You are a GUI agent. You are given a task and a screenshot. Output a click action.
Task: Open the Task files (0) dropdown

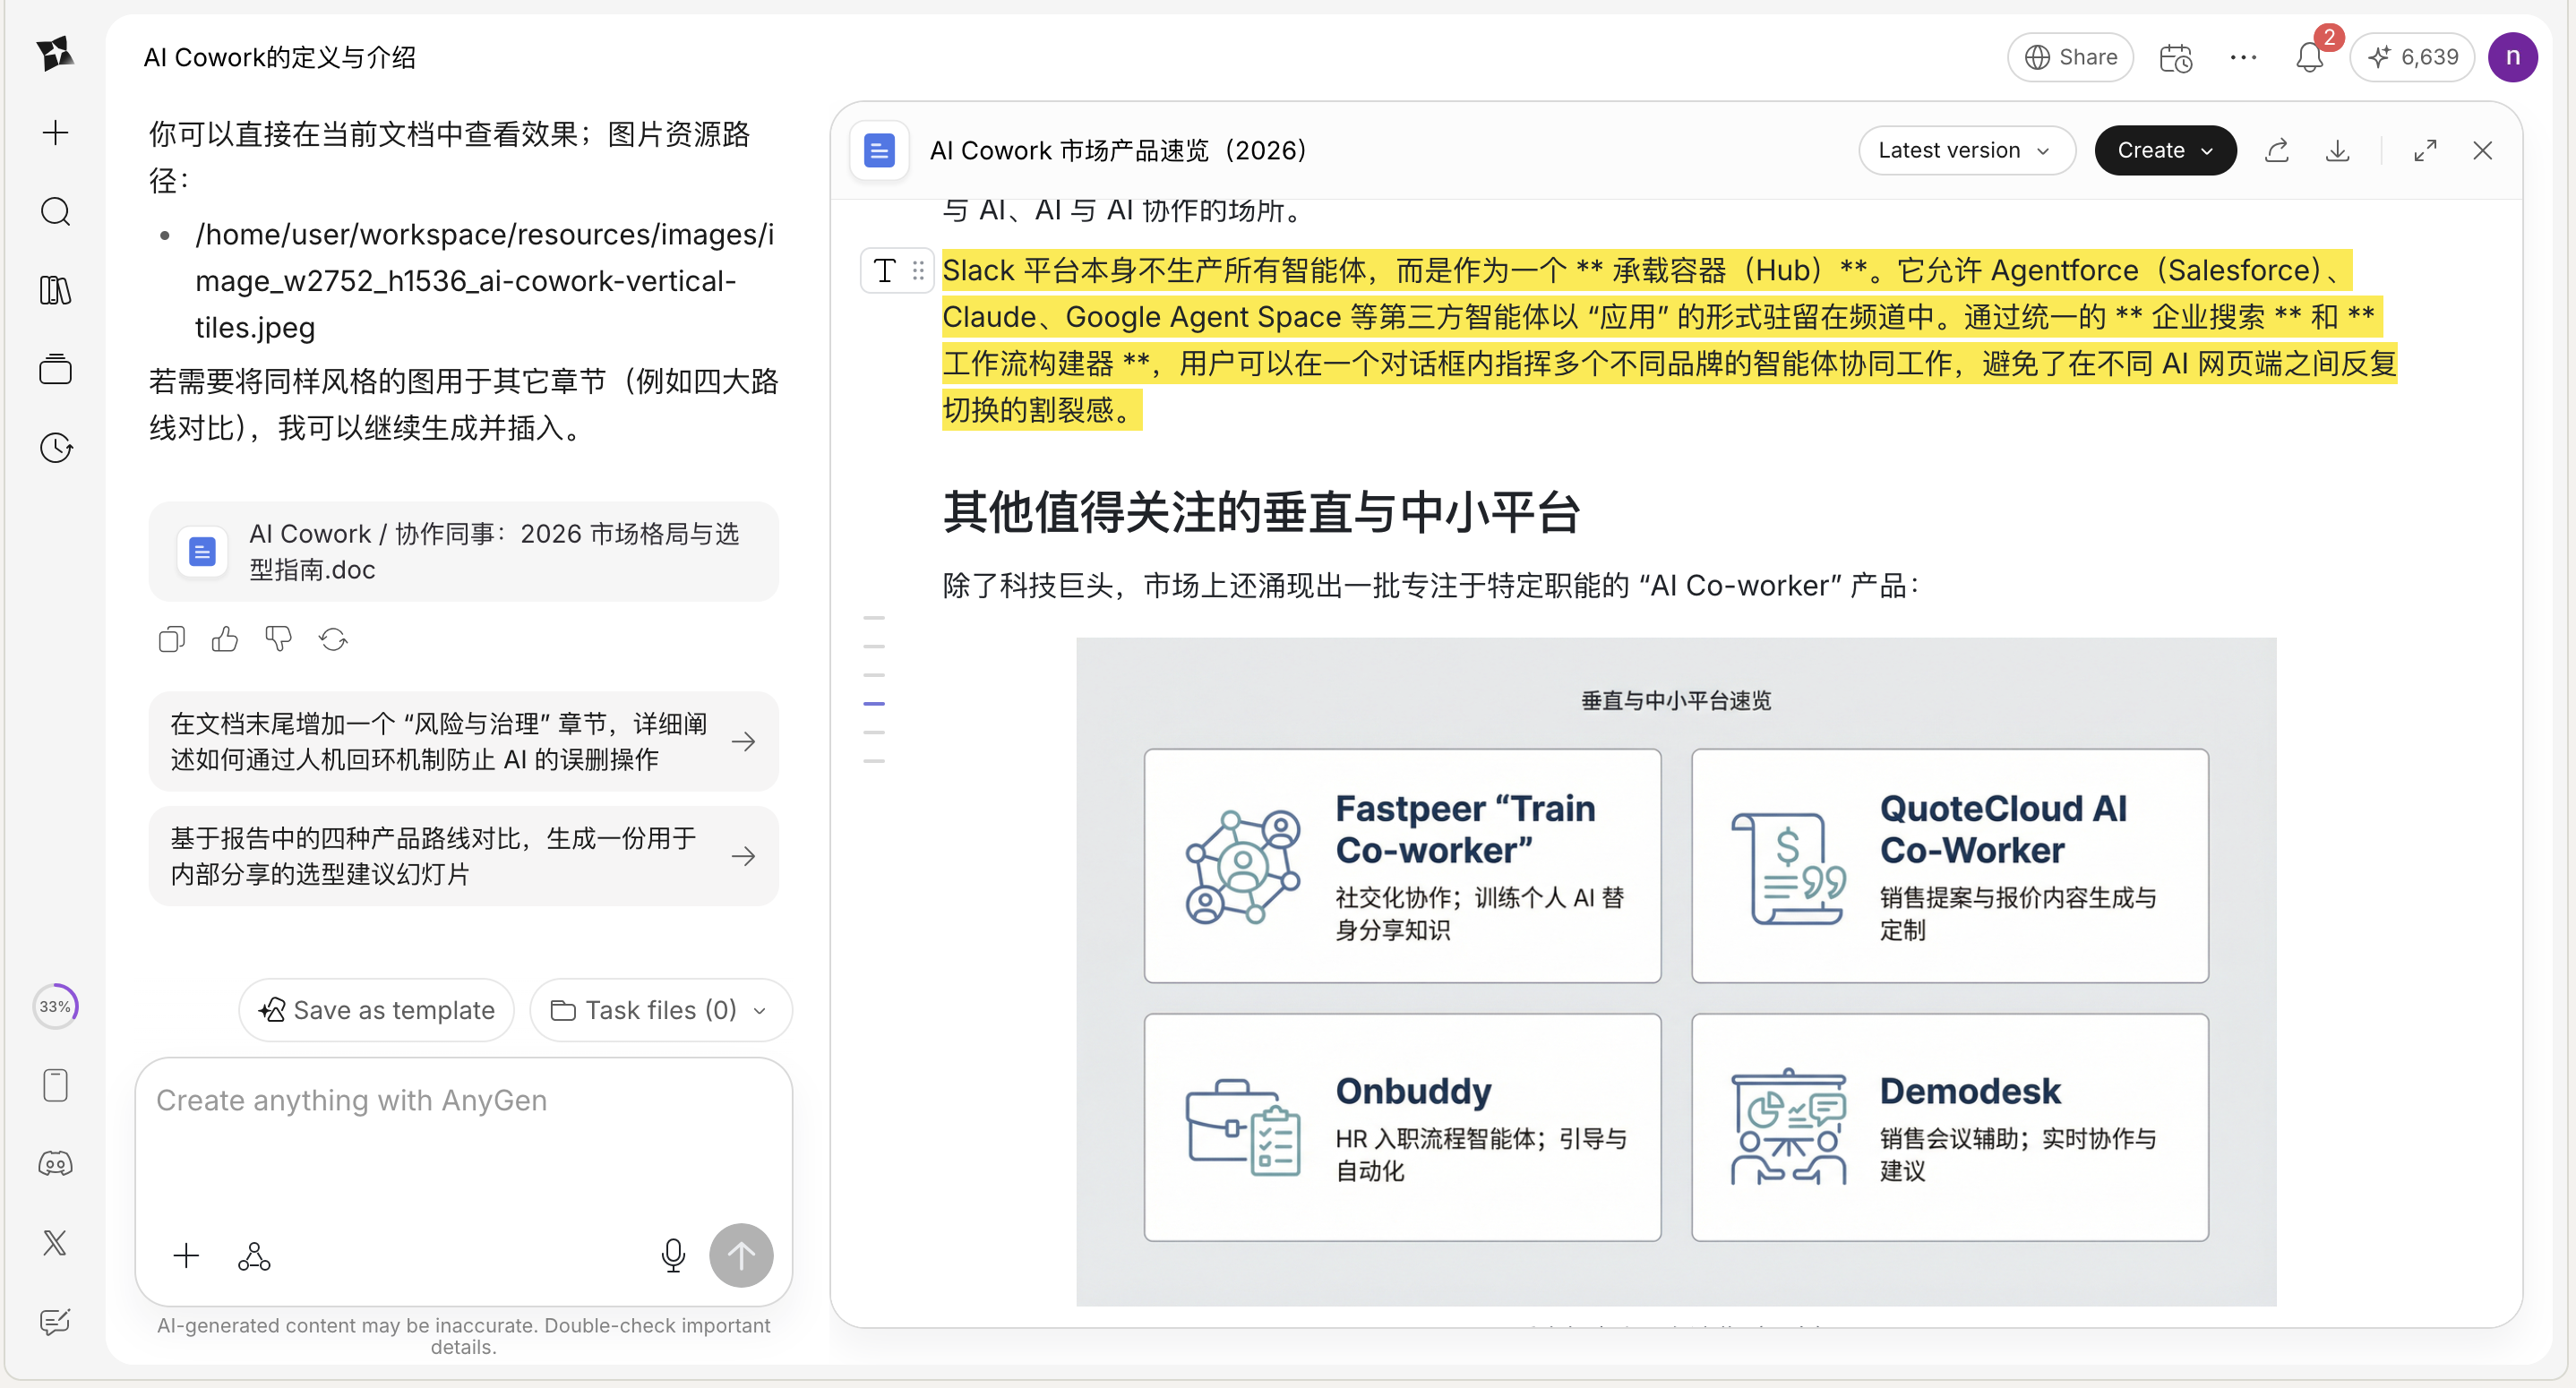tap(660, 1010)
